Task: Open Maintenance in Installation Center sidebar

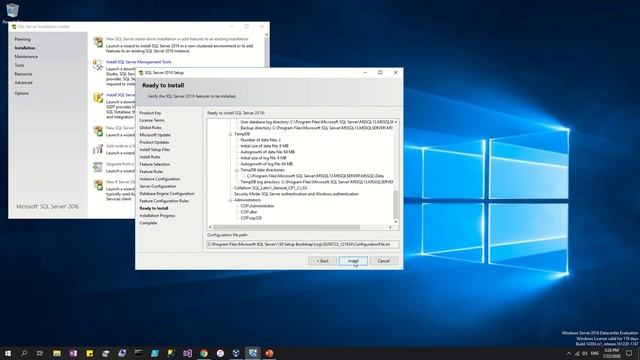Action: tap(26, 56)
